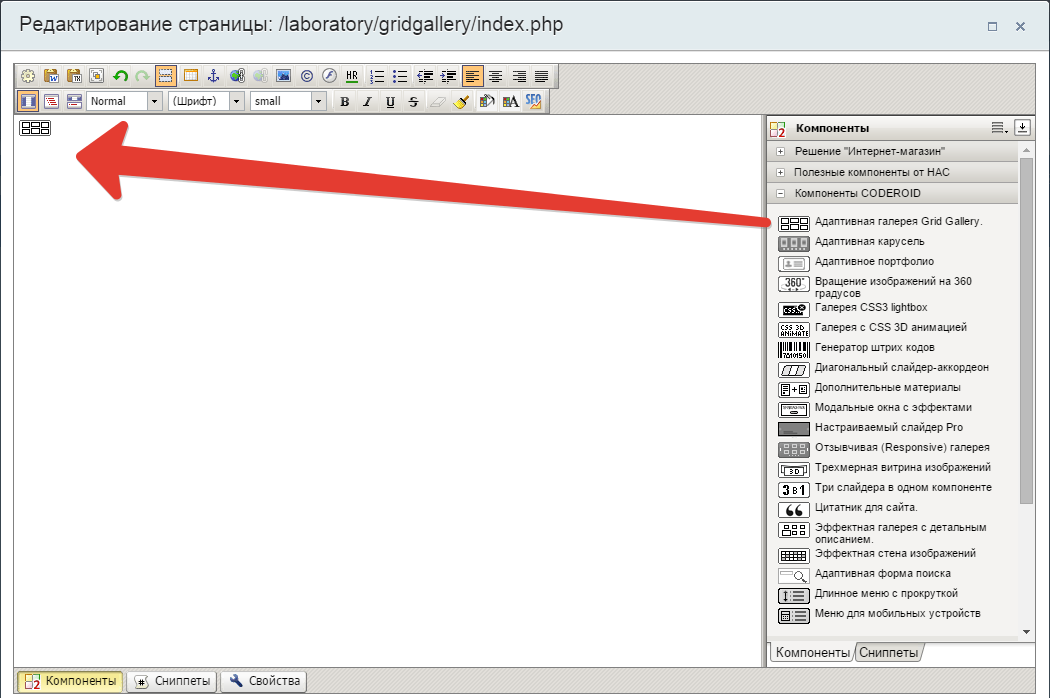
Task: Toggle italic formatting
Action: (366, 102)
